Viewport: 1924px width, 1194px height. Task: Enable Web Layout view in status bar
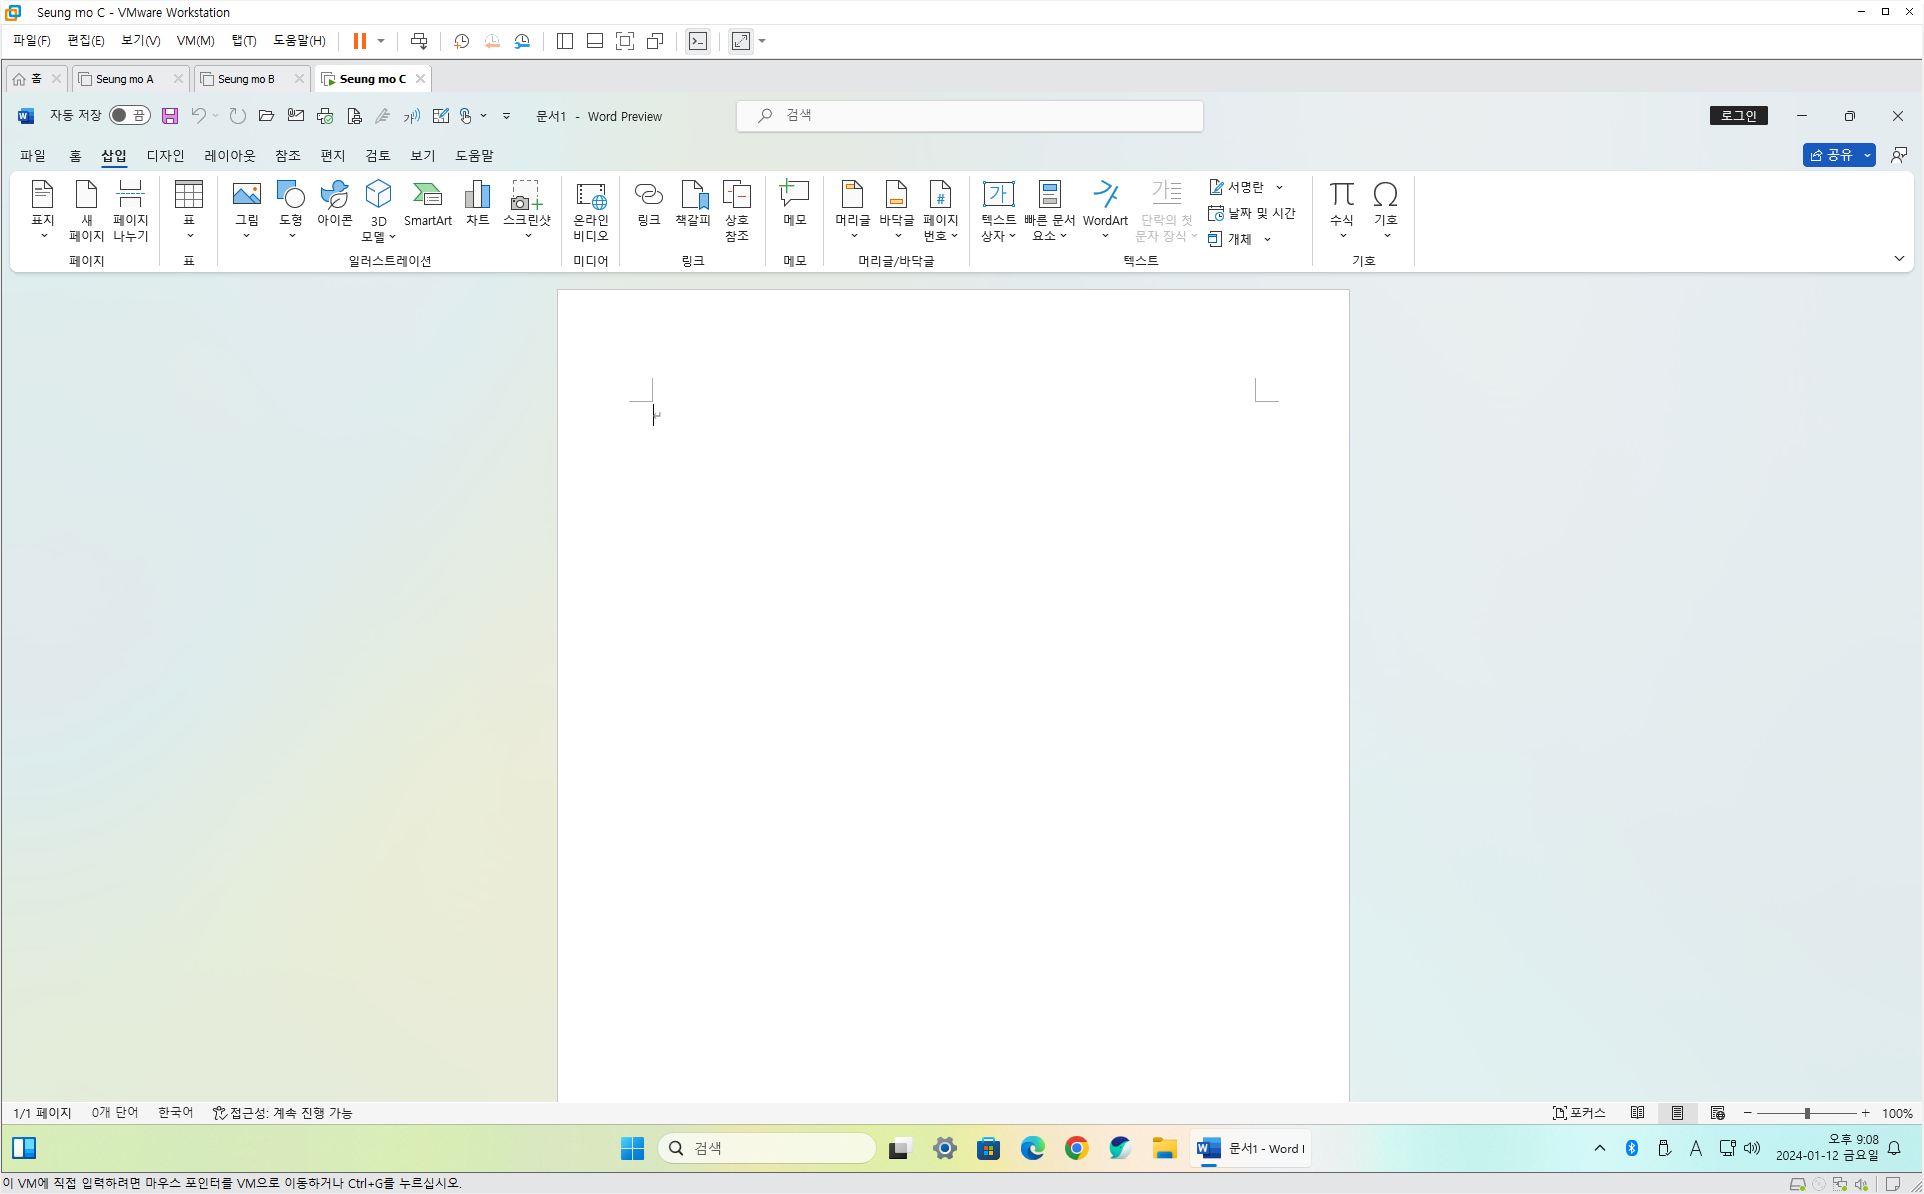(1717, 1113)
